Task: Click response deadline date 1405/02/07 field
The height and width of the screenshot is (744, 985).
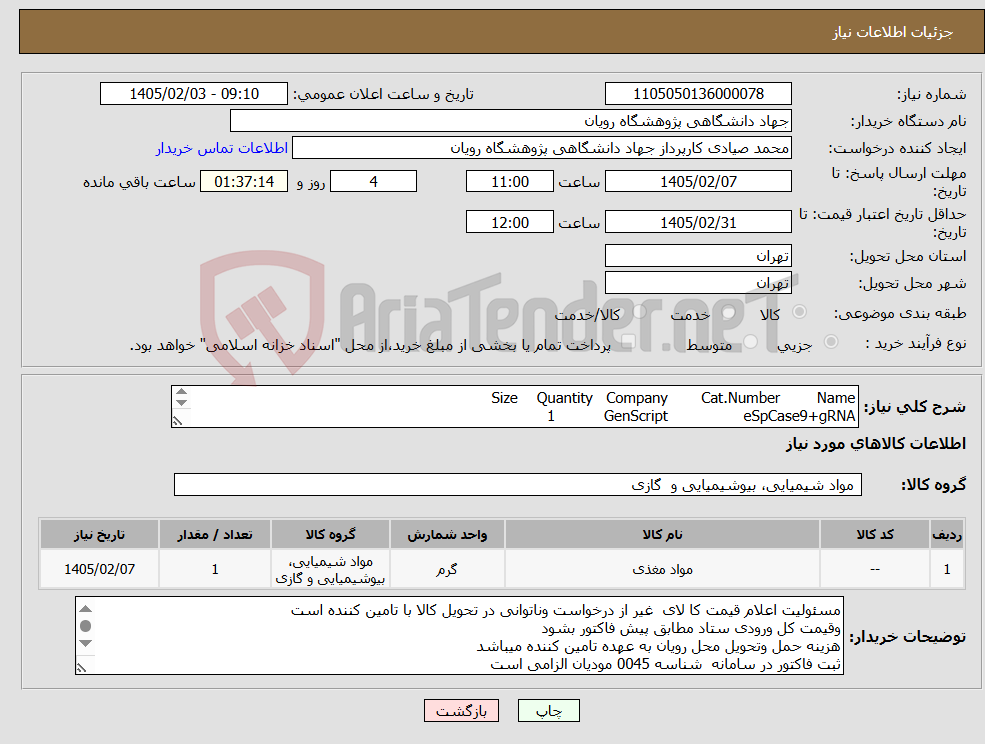Action: click(698, 182)
